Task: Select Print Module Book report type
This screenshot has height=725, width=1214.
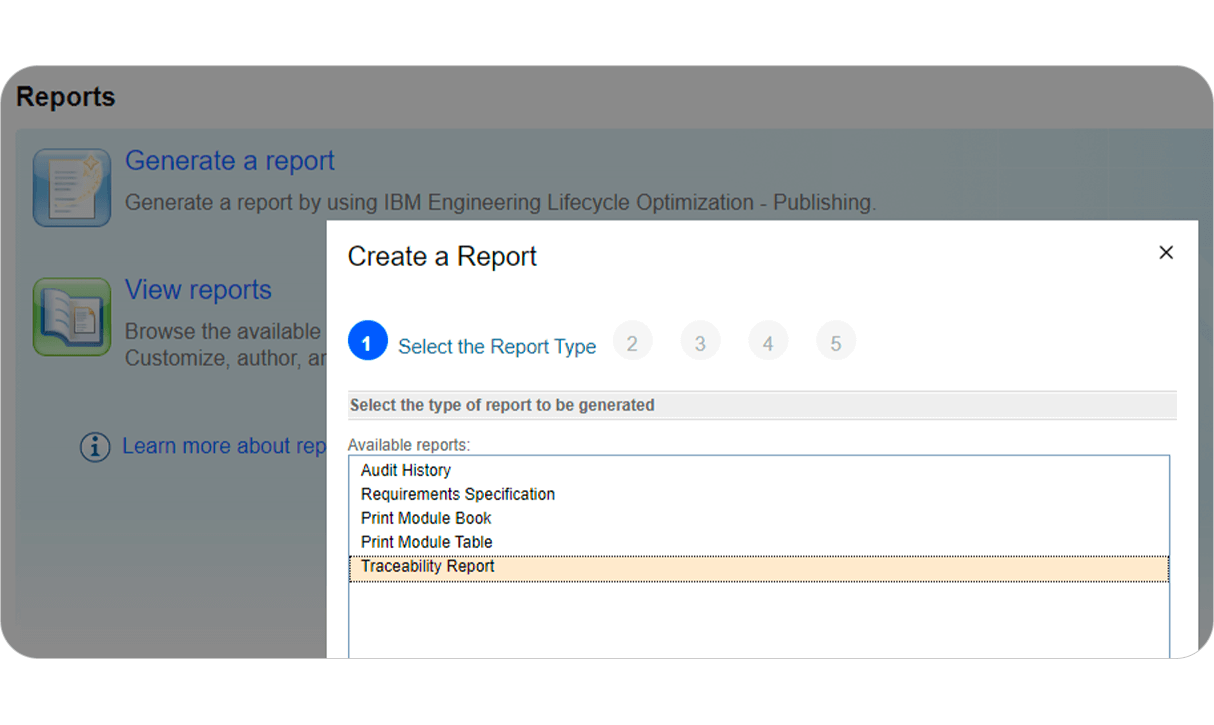Action: pyautogui.click(x=425, y=518)
